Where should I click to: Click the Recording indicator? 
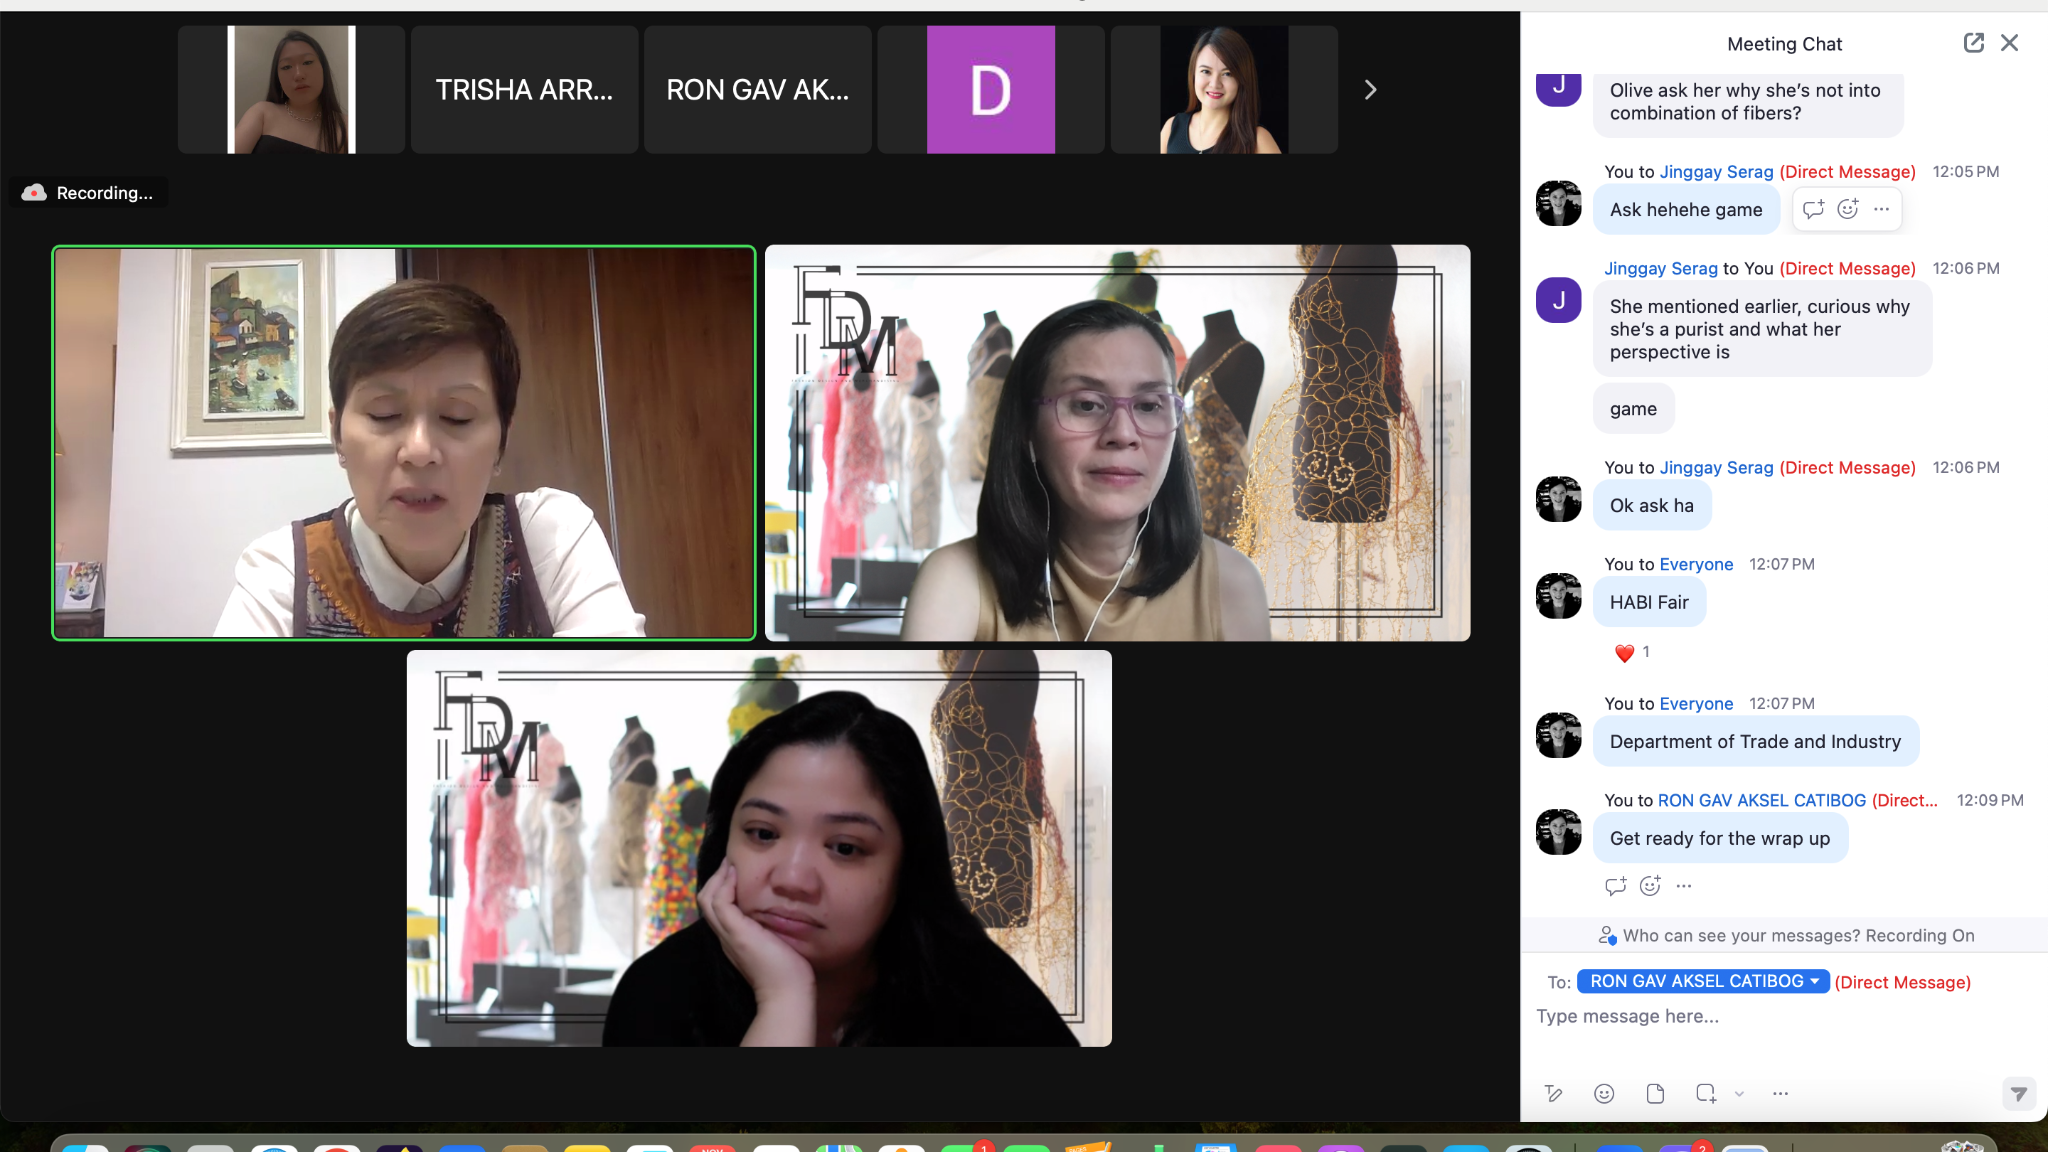[90, 193]
